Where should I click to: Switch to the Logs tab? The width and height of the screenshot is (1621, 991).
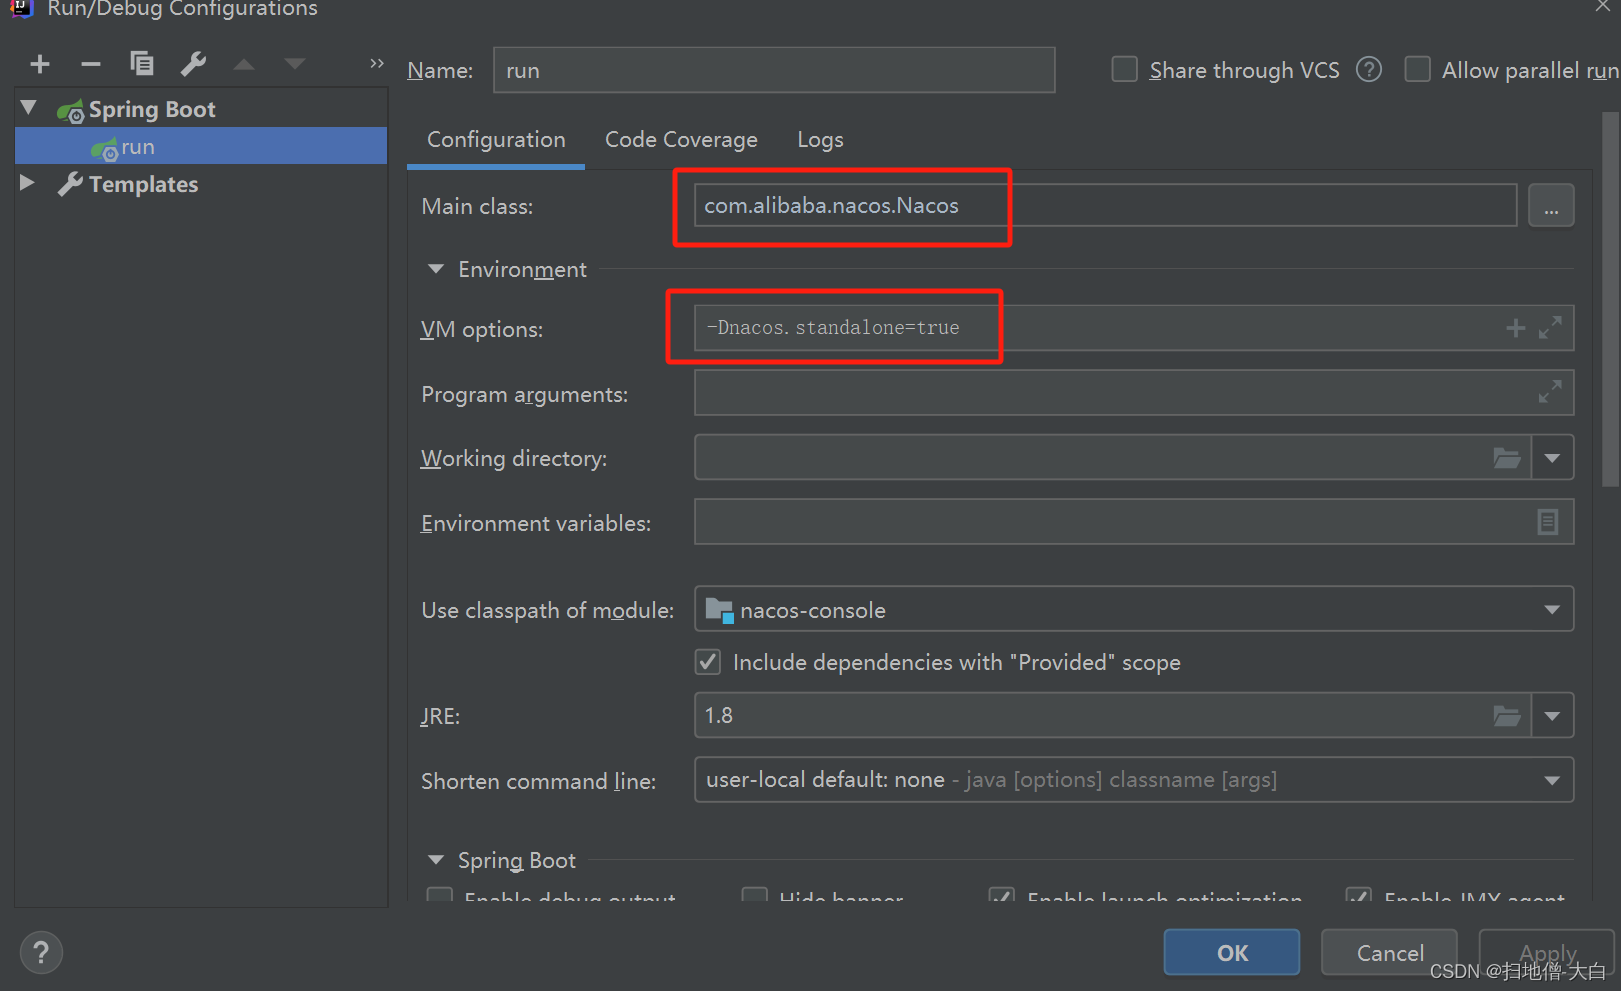pyautogui.click(x=820, y=140)
